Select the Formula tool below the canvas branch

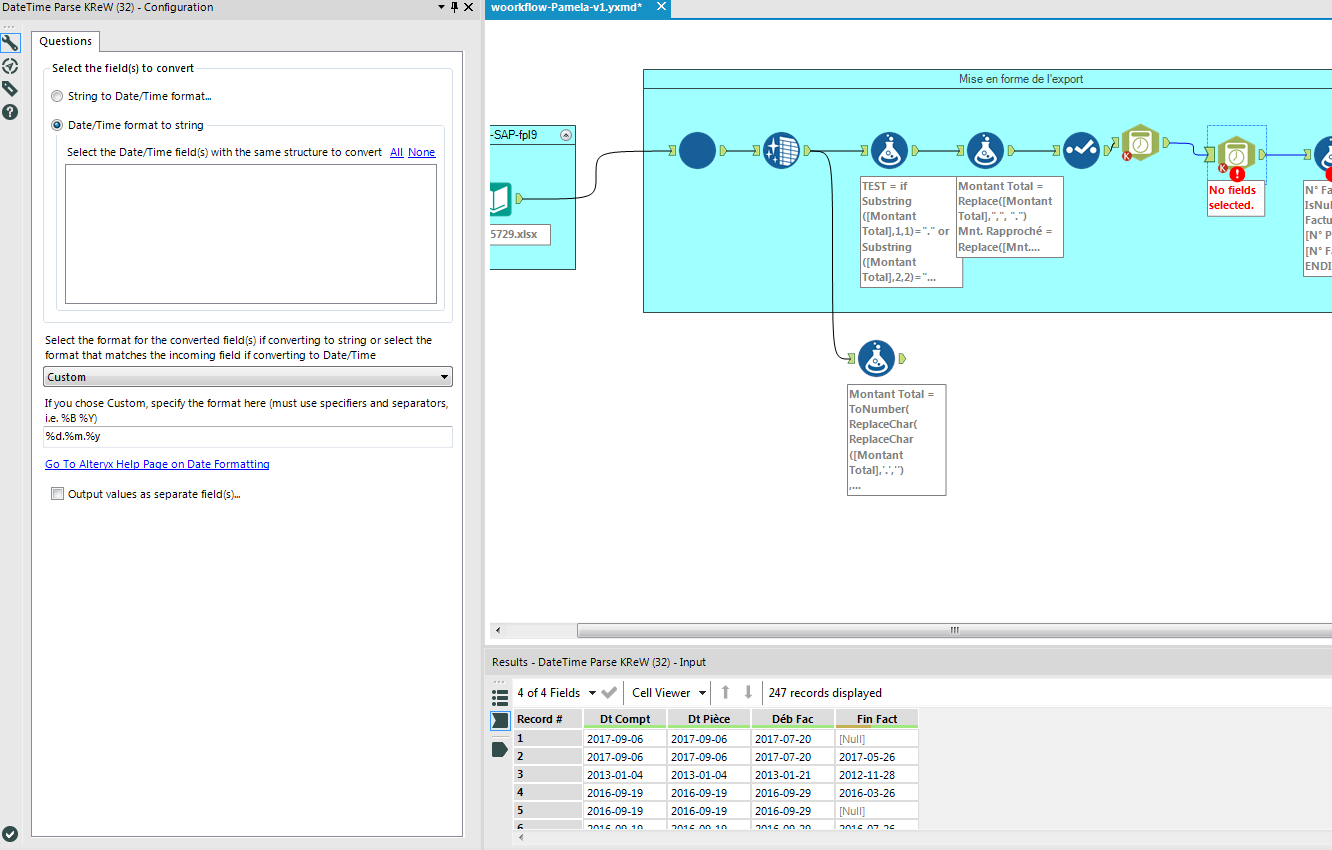tap(876, 358)
